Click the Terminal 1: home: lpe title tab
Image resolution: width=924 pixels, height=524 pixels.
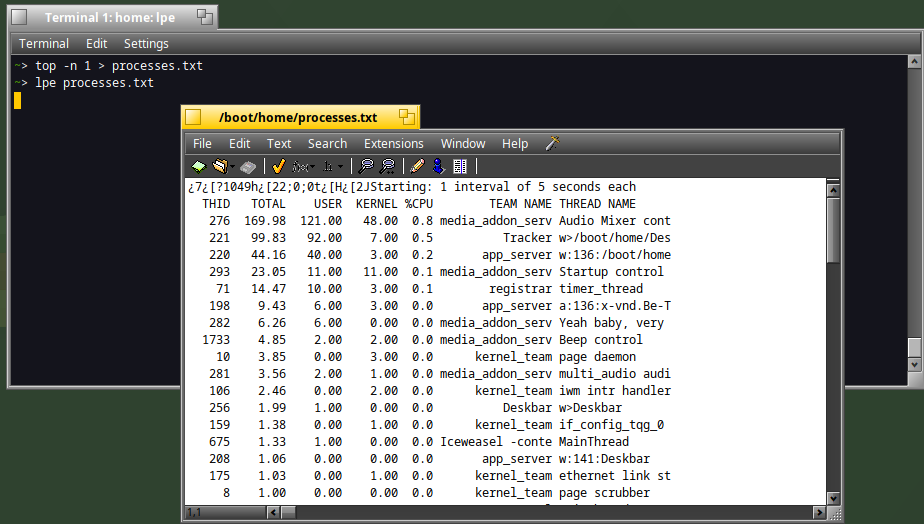[x=110, y=17]
